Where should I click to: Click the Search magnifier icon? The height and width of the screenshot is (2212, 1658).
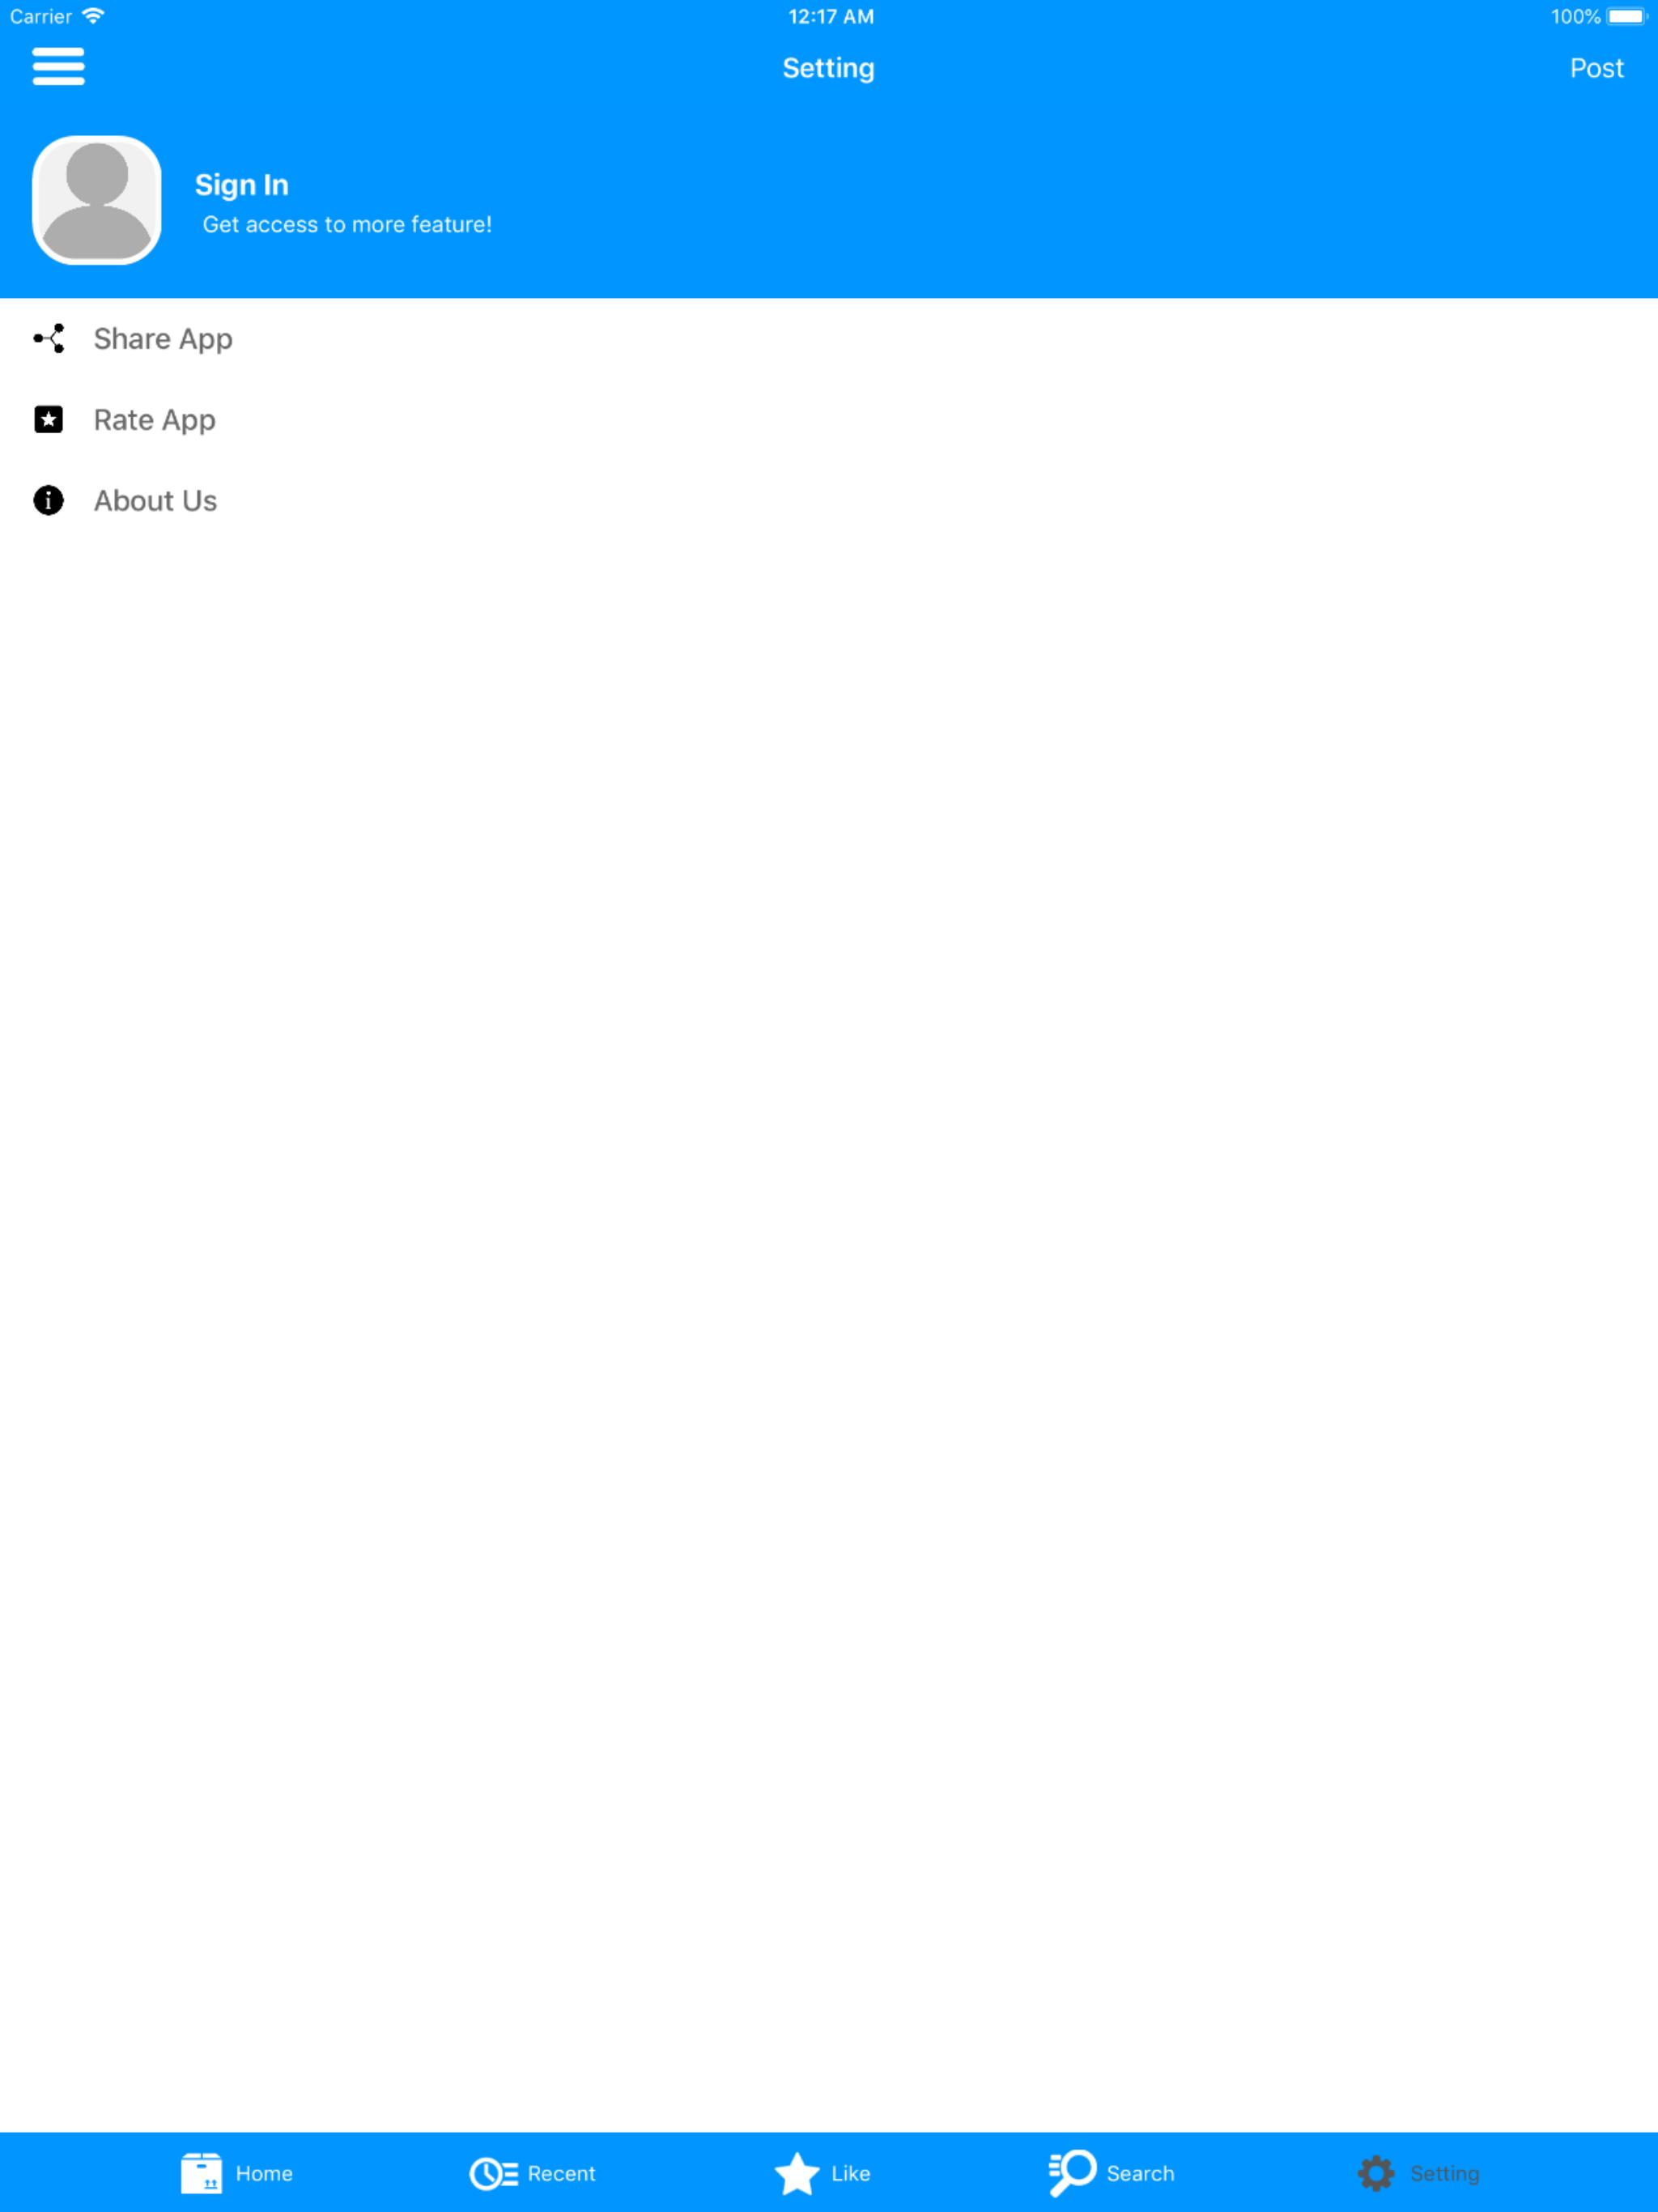pyautogui.click(x=1072, y=2173)
